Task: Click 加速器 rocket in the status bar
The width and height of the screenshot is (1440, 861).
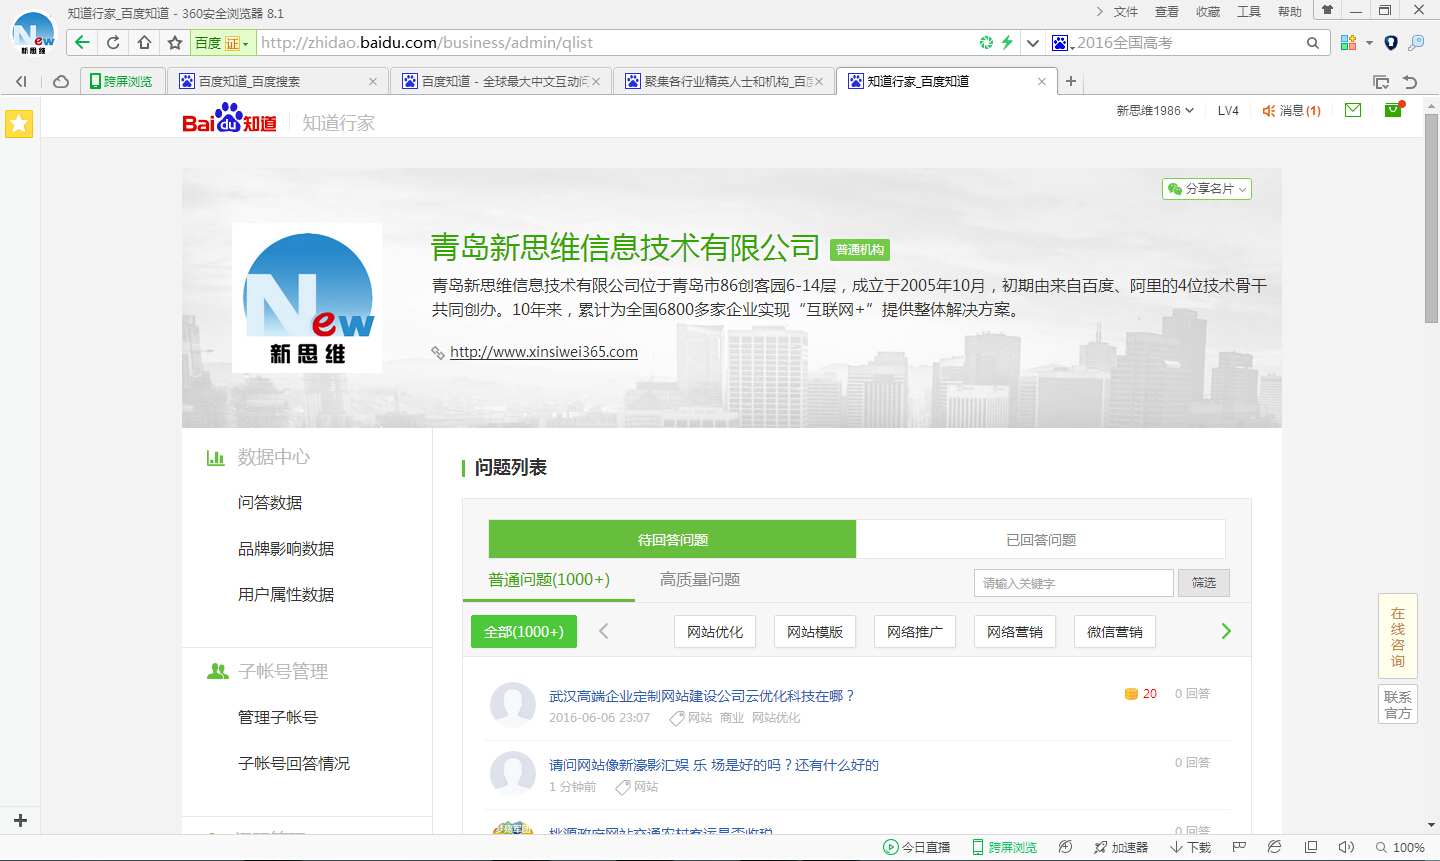Action: point(1121,847)
